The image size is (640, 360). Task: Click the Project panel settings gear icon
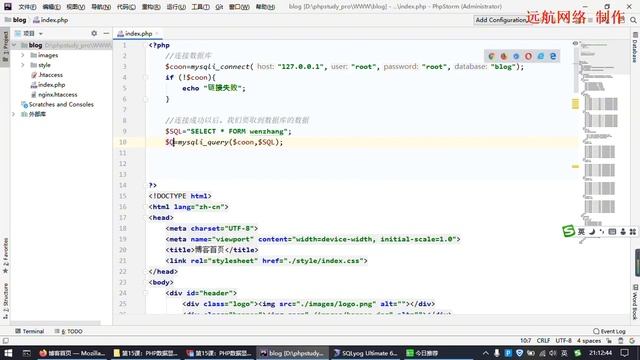(x=94, y=33)
